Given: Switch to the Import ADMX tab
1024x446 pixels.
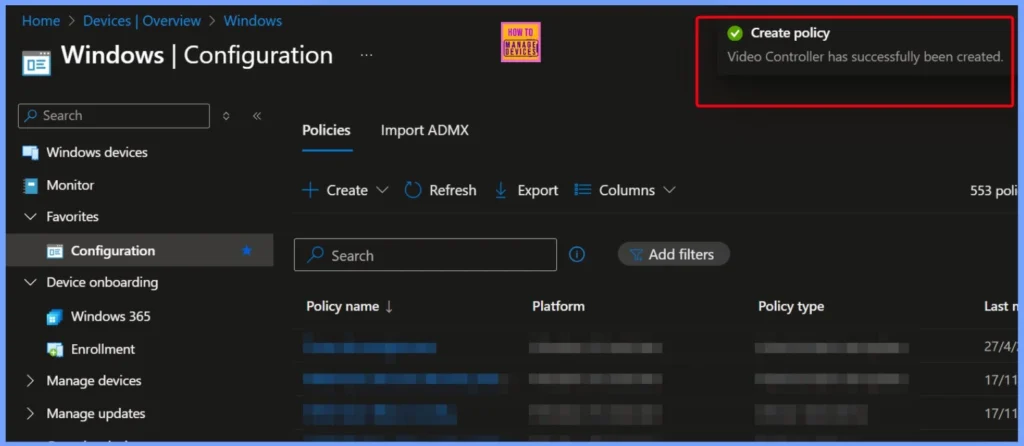Looking at the screenshot, I should coord(424,130).
